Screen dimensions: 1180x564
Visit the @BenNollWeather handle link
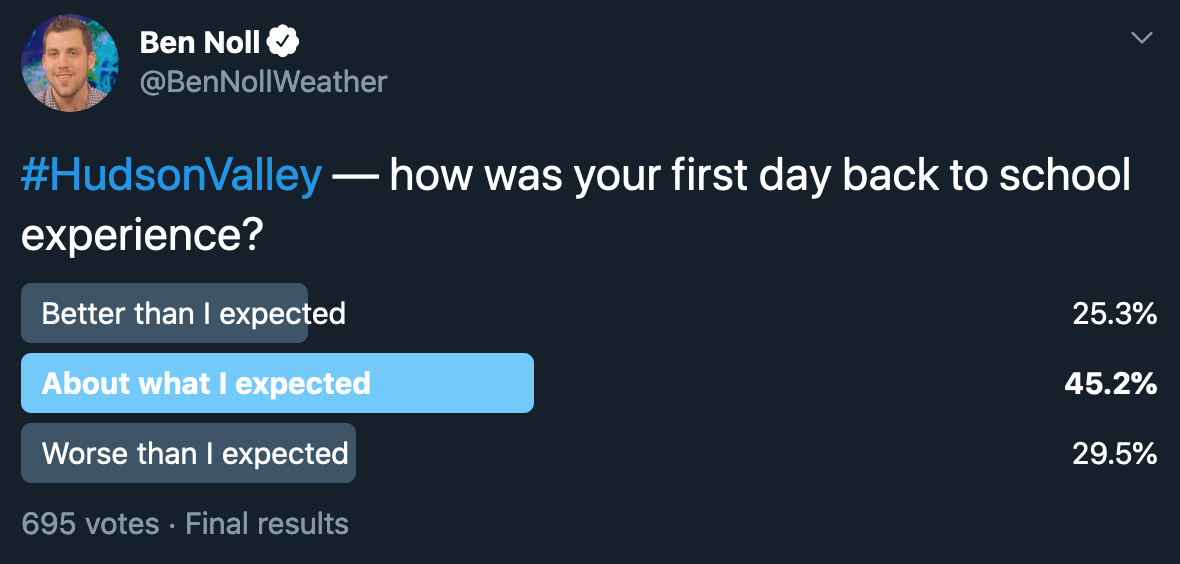263,81
